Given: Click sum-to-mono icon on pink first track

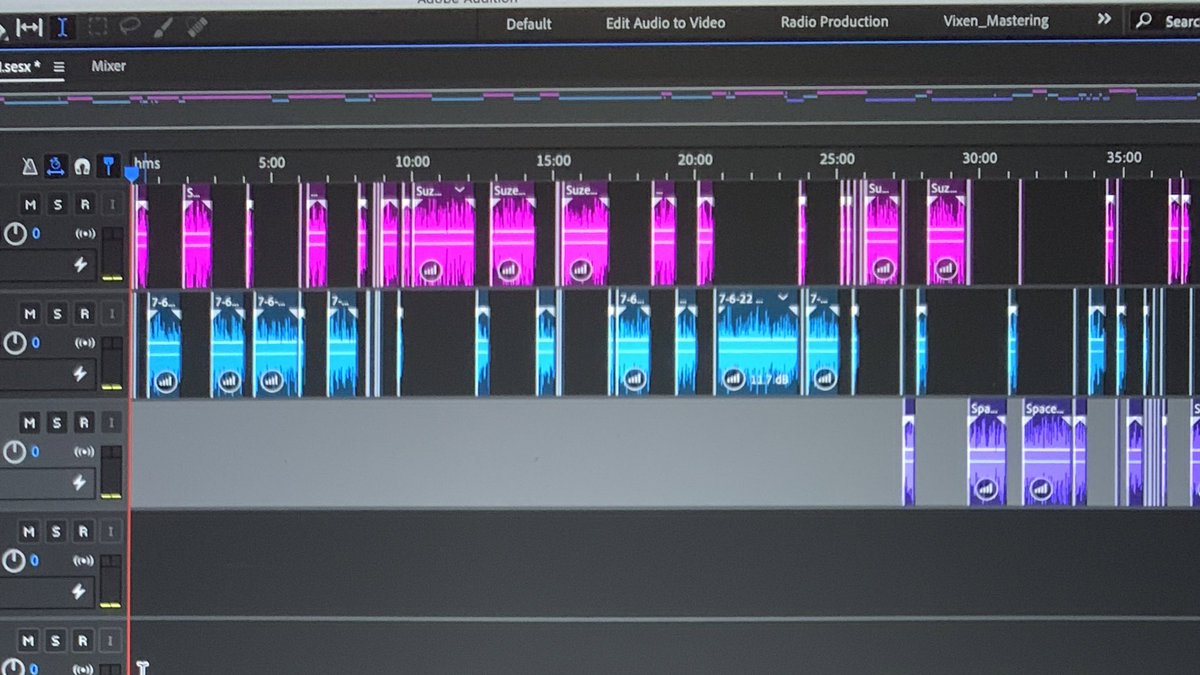Looking at the screenshot, I should coord(87,235).
